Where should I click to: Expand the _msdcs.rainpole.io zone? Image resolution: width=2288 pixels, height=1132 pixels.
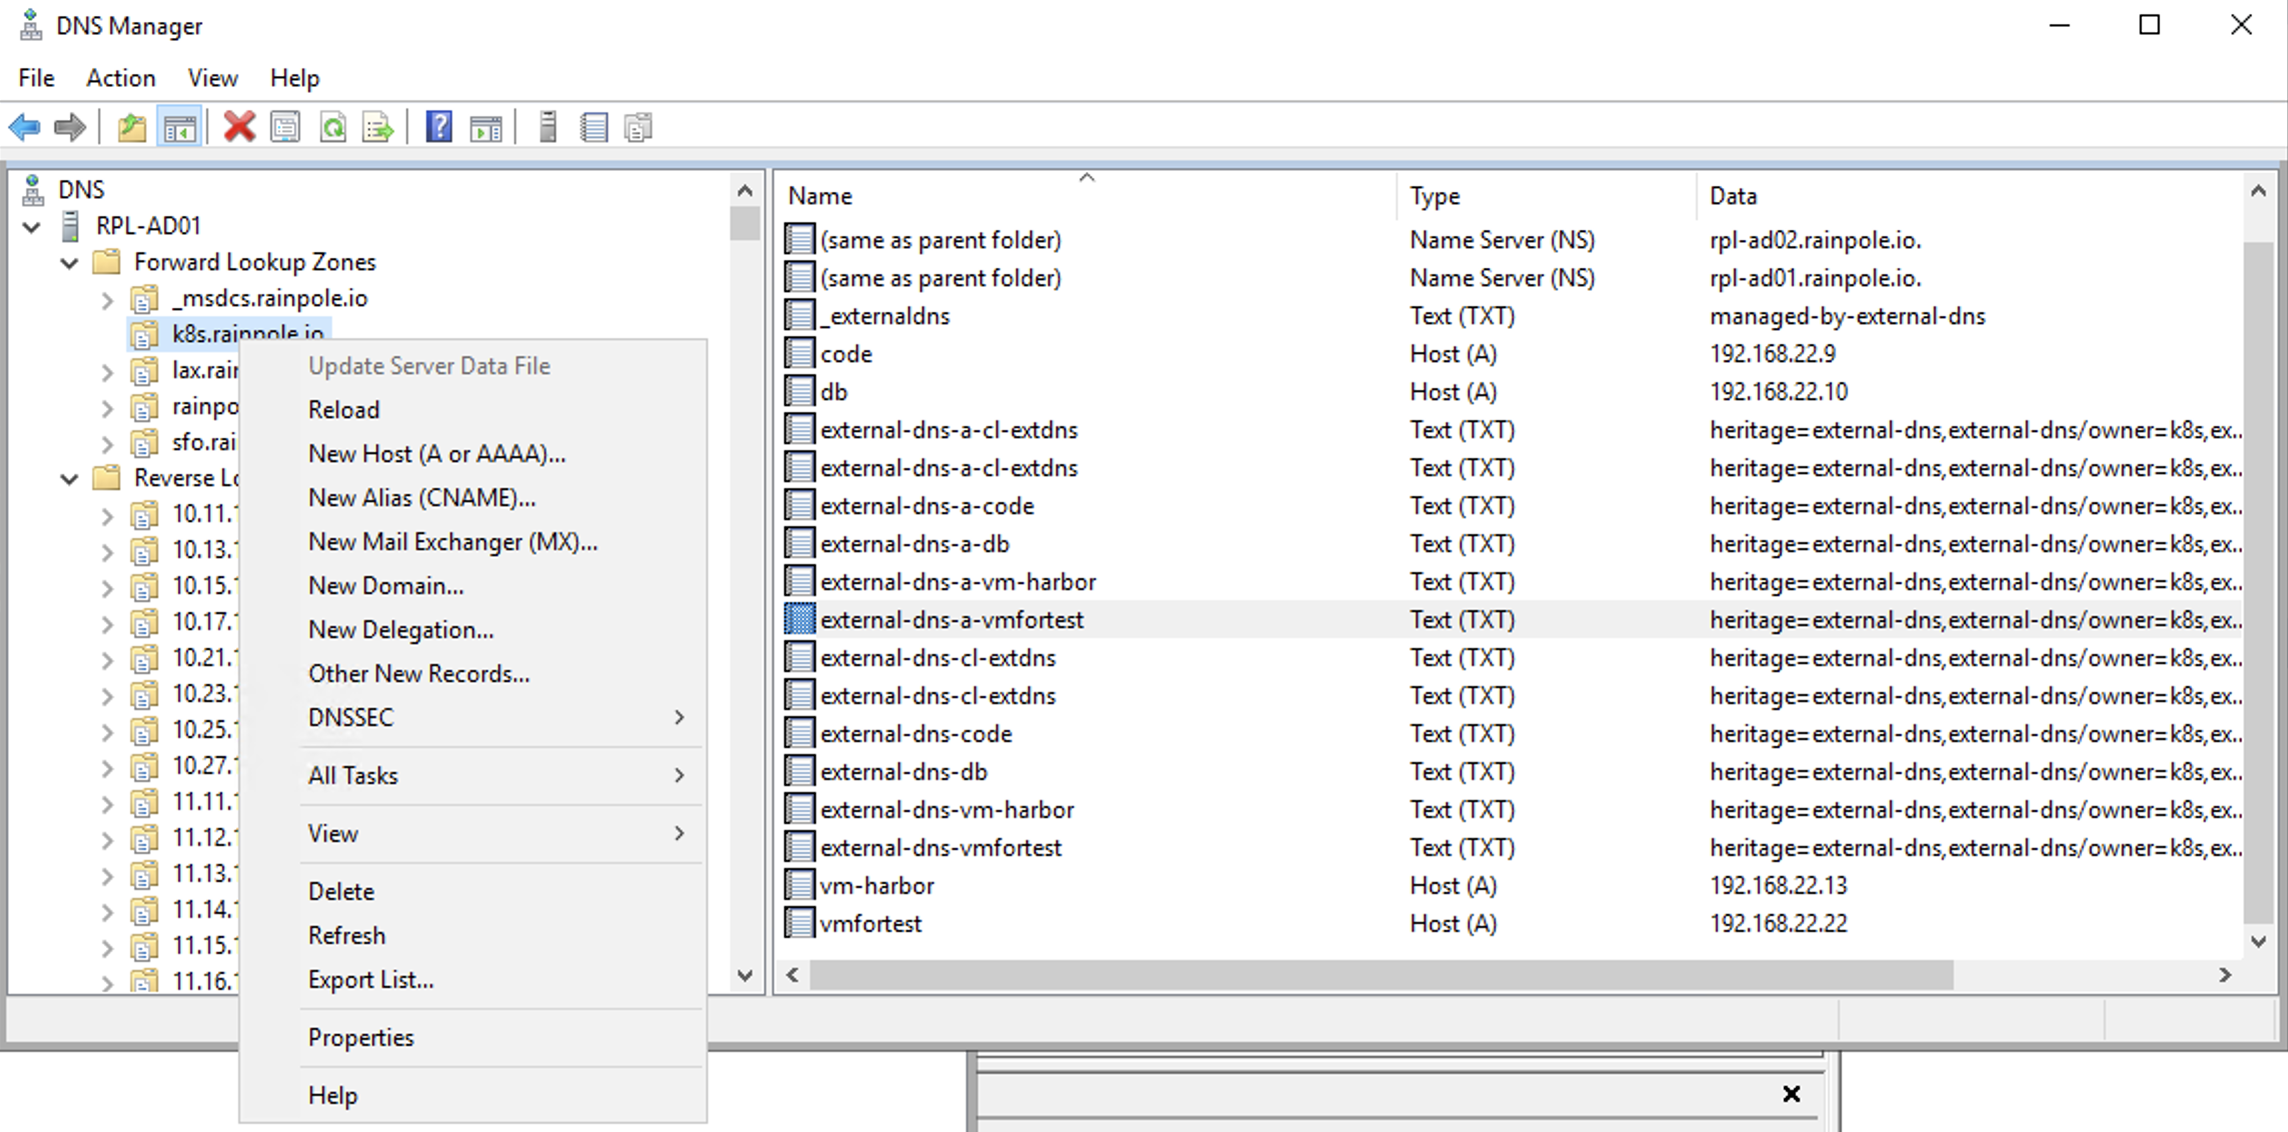[107, 299]
